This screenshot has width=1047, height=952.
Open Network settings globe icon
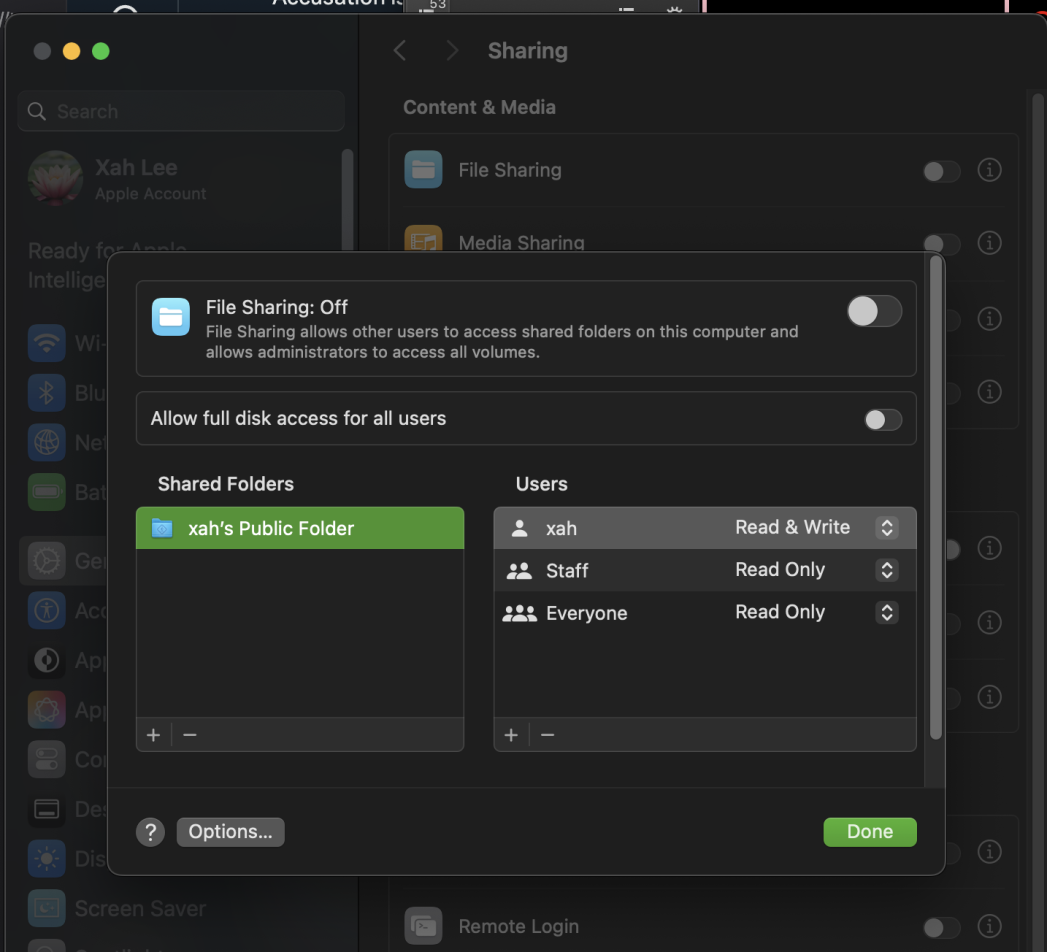47,442
